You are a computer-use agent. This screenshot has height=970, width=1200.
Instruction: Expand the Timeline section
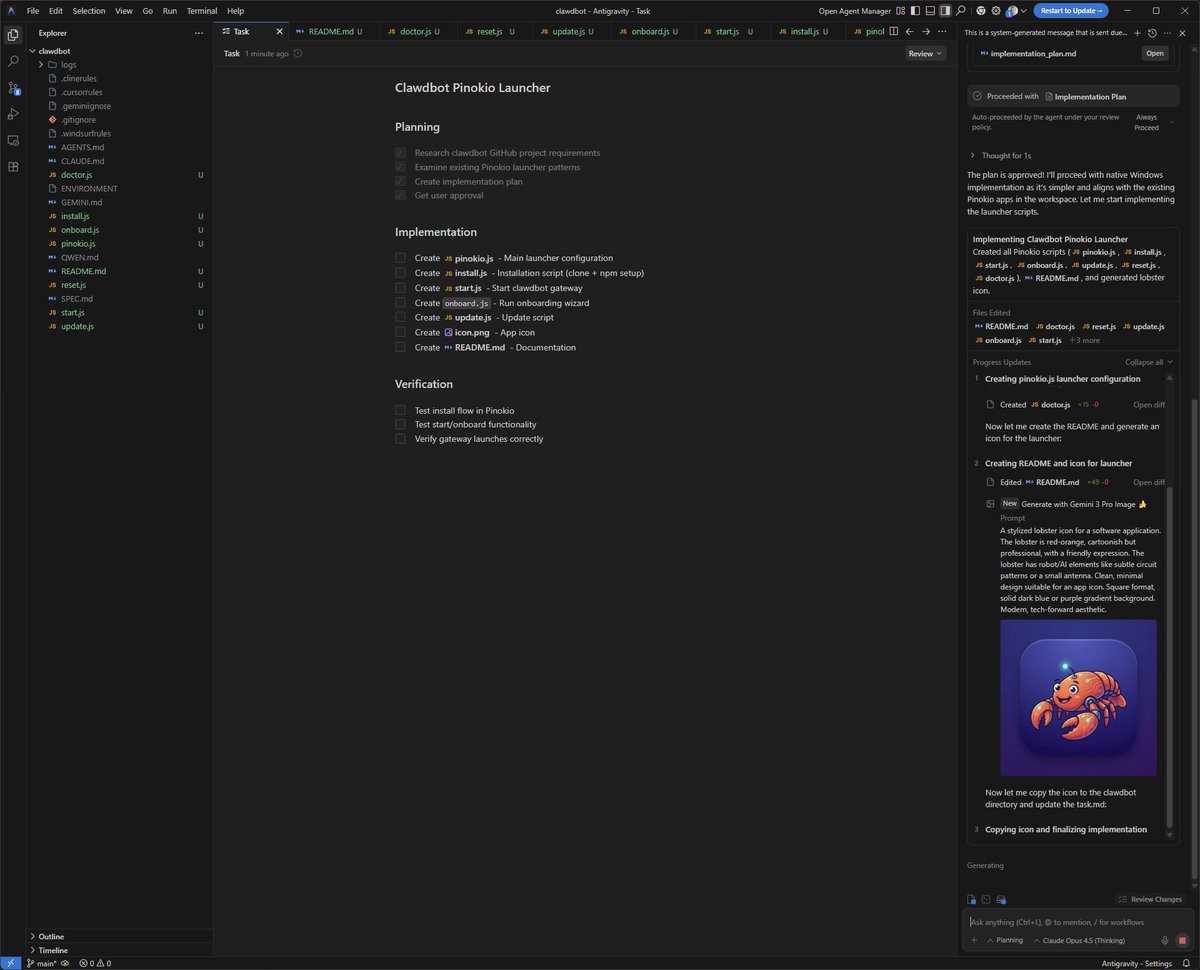click(x=33, y=950)
